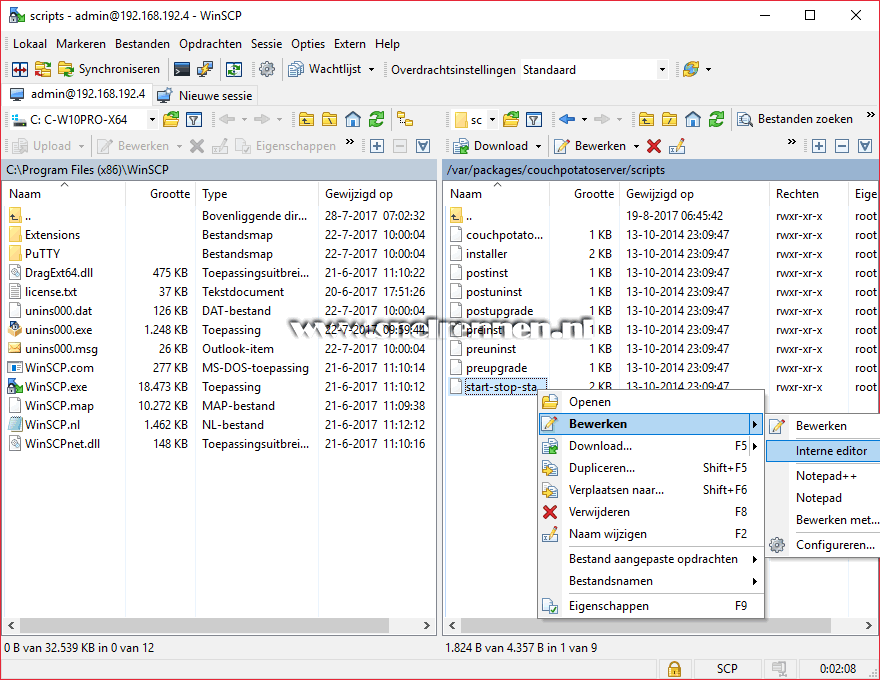Open the Opties menu
Image resolution: width=880 pixels, height=680 pixels.
coord(308,44)
